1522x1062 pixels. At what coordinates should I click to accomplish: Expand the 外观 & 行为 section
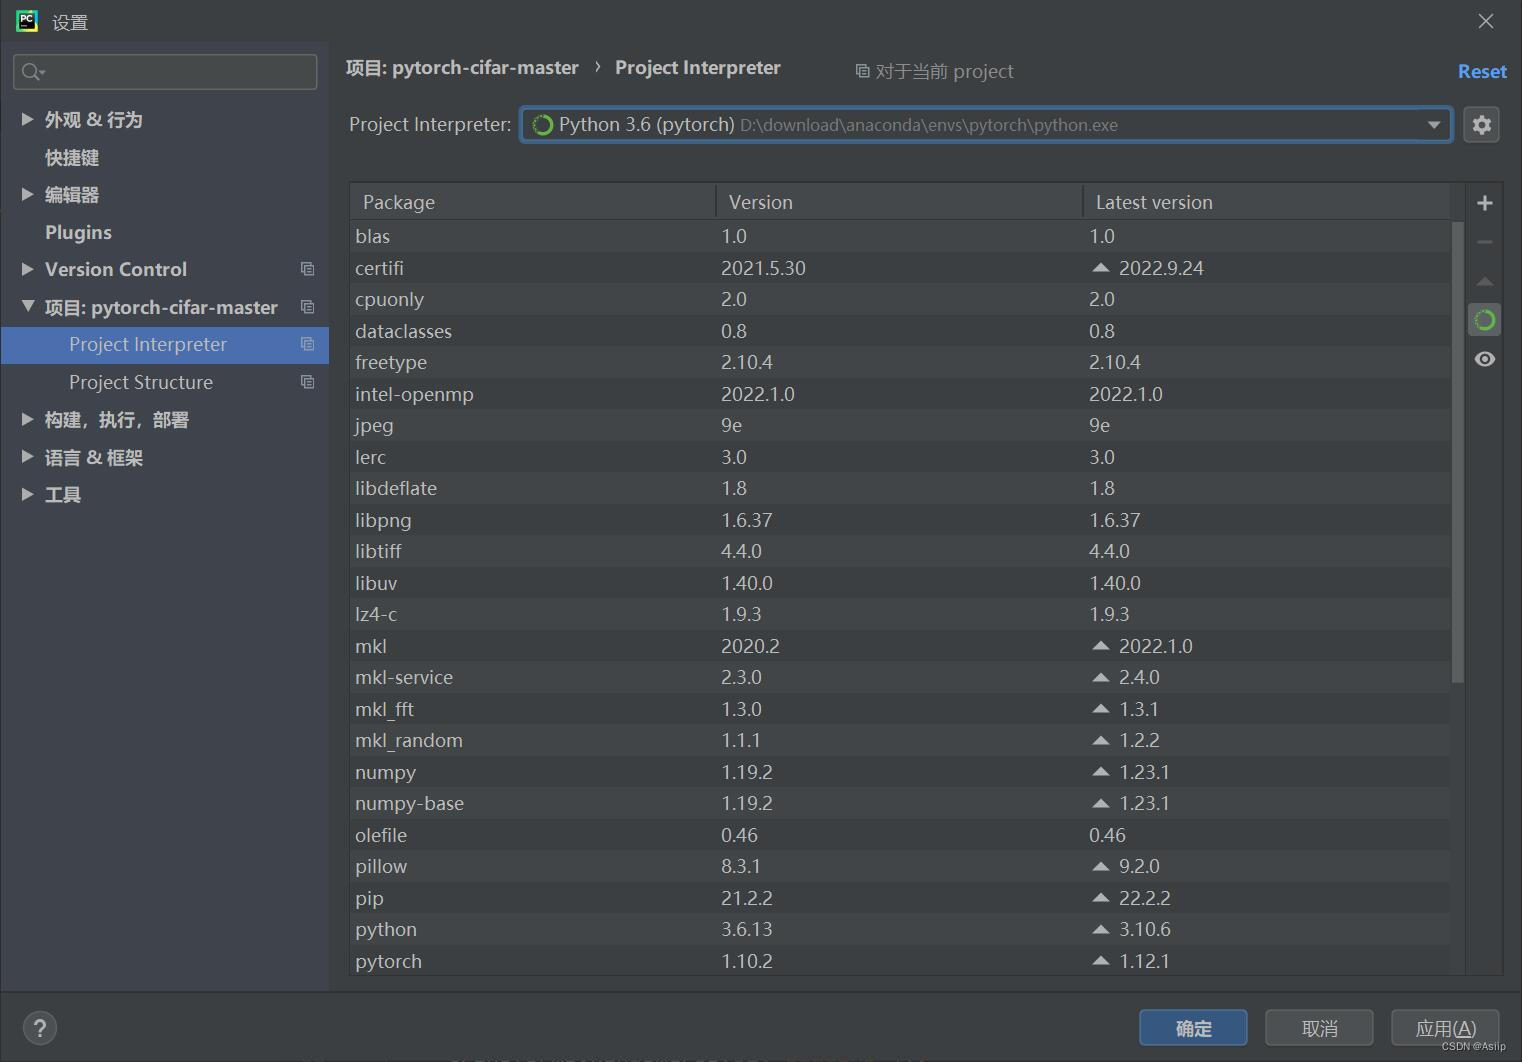27,119
